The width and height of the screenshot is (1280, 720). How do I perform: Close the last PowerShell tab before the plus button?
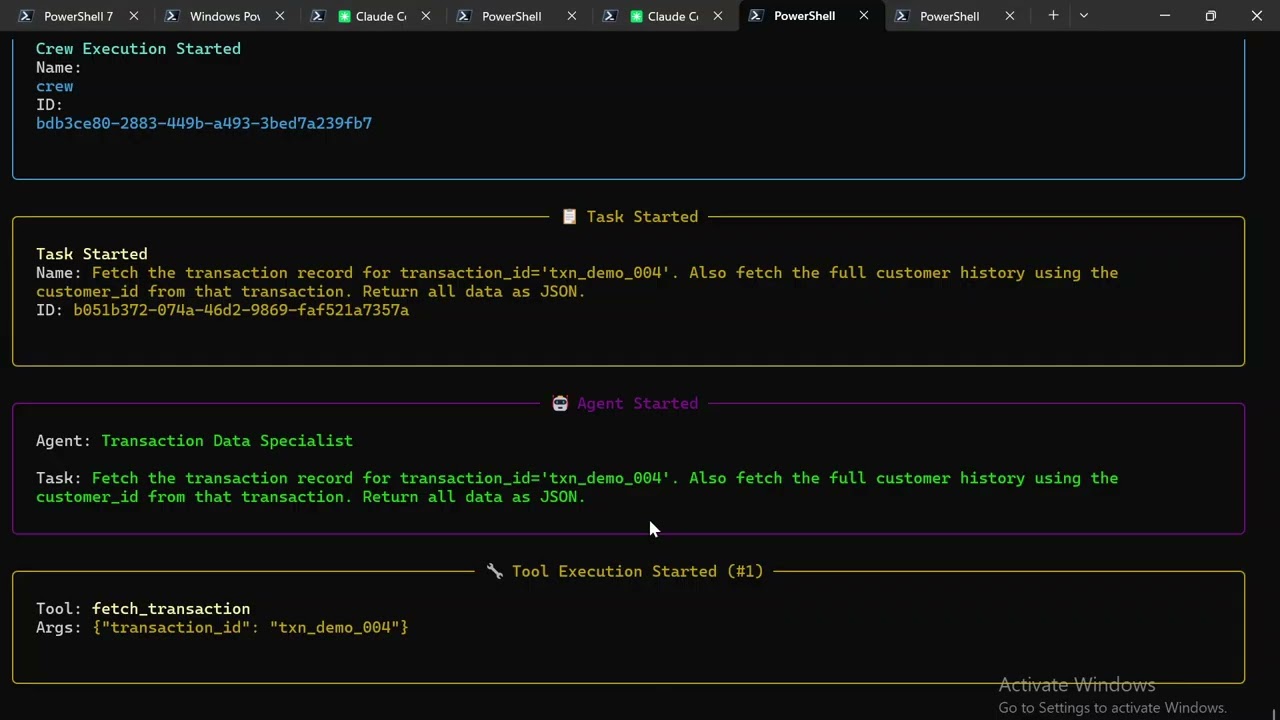coord(1010,16)
